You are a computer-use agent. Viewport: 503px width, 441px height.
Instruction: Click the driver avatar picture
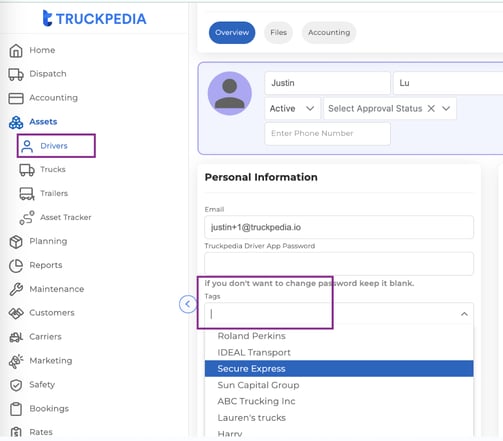230,93
